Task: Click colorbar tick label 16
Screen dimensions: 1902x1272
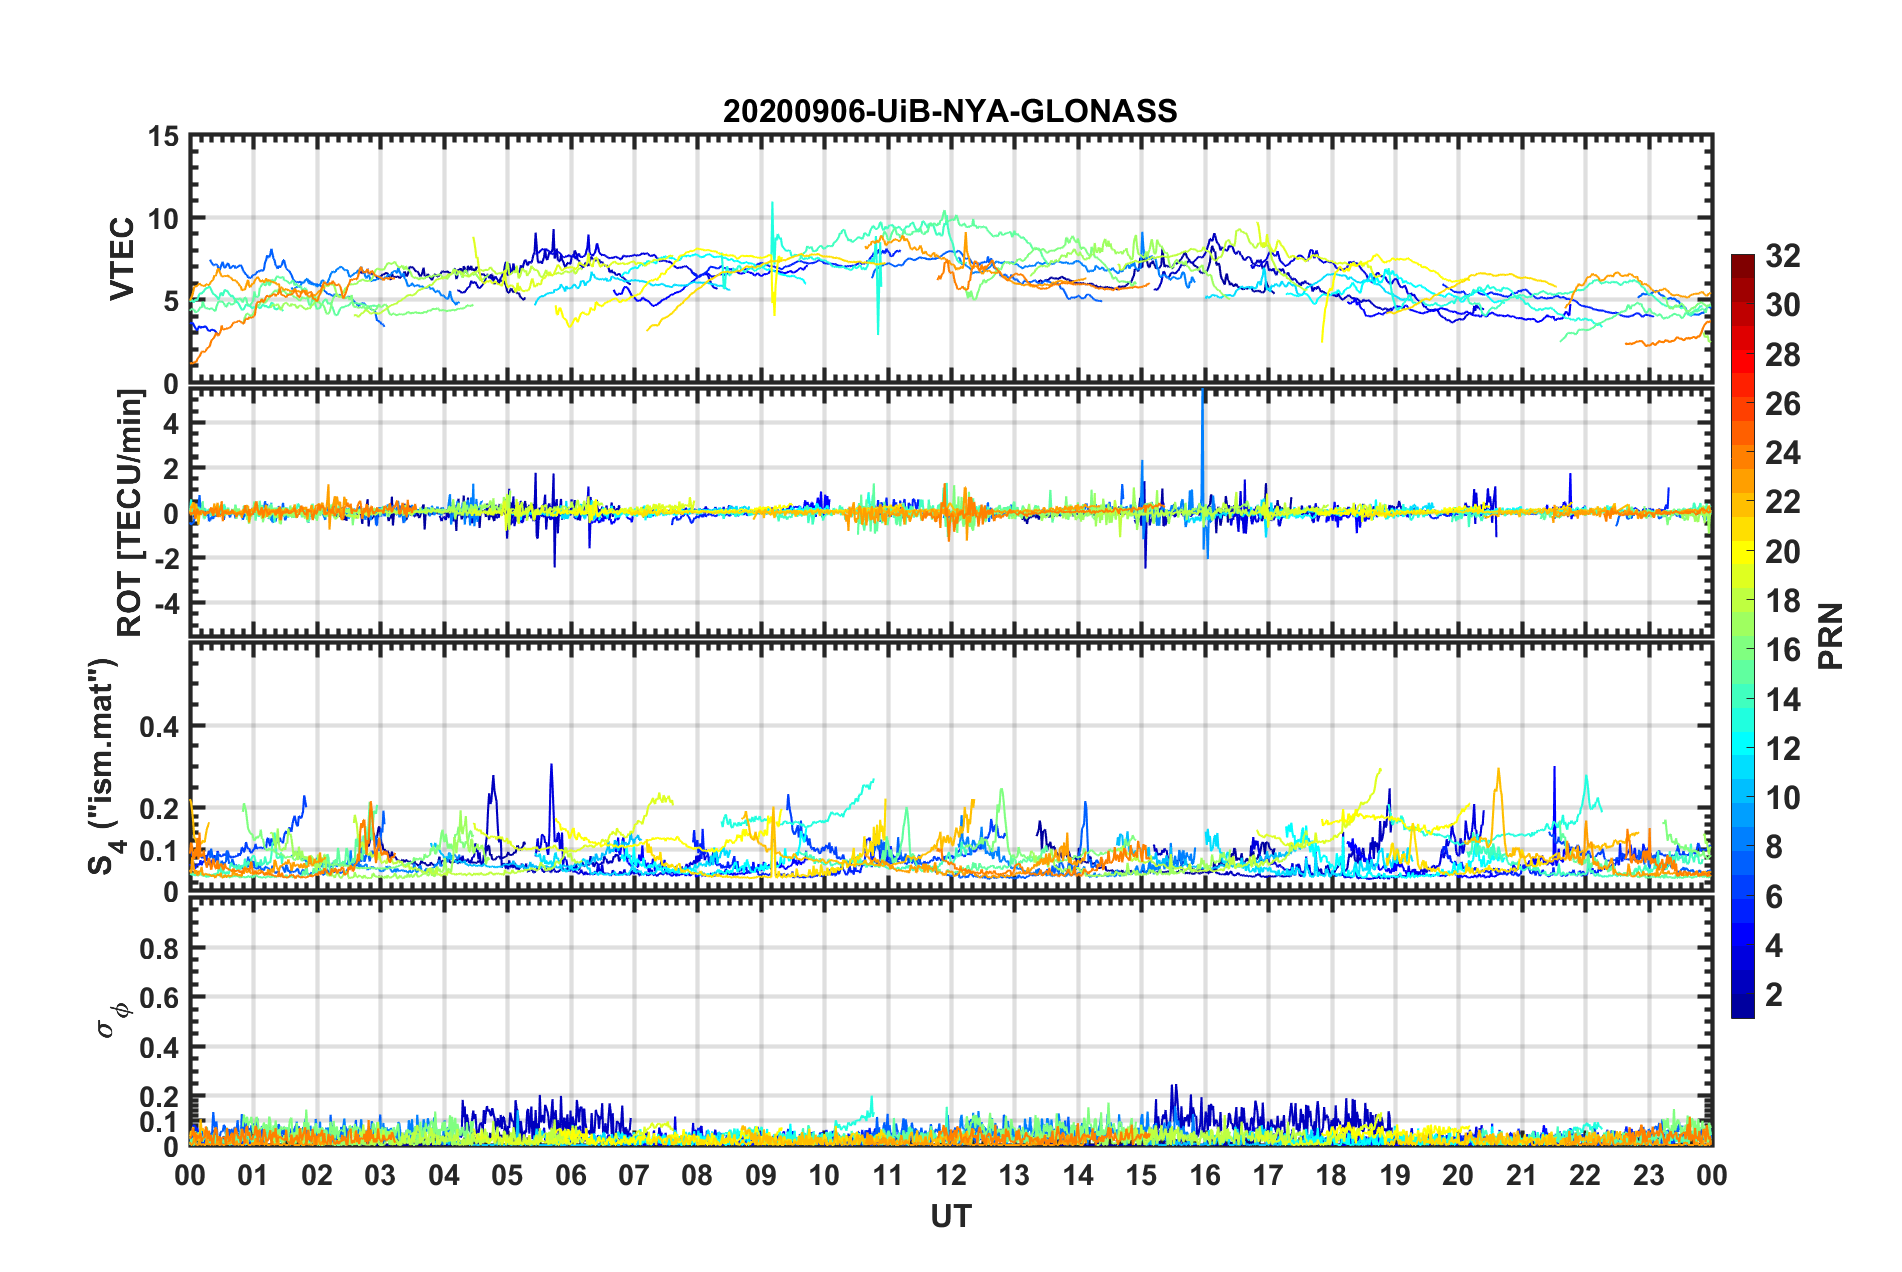Action: coord(1782,650)
